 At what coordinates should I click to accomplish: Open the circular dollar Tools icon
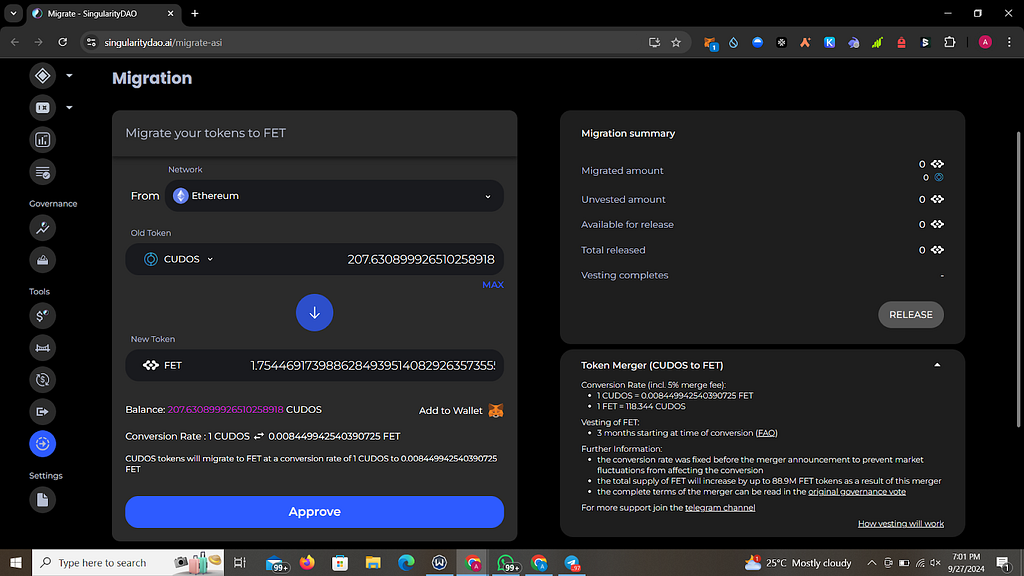pos(42,379)
